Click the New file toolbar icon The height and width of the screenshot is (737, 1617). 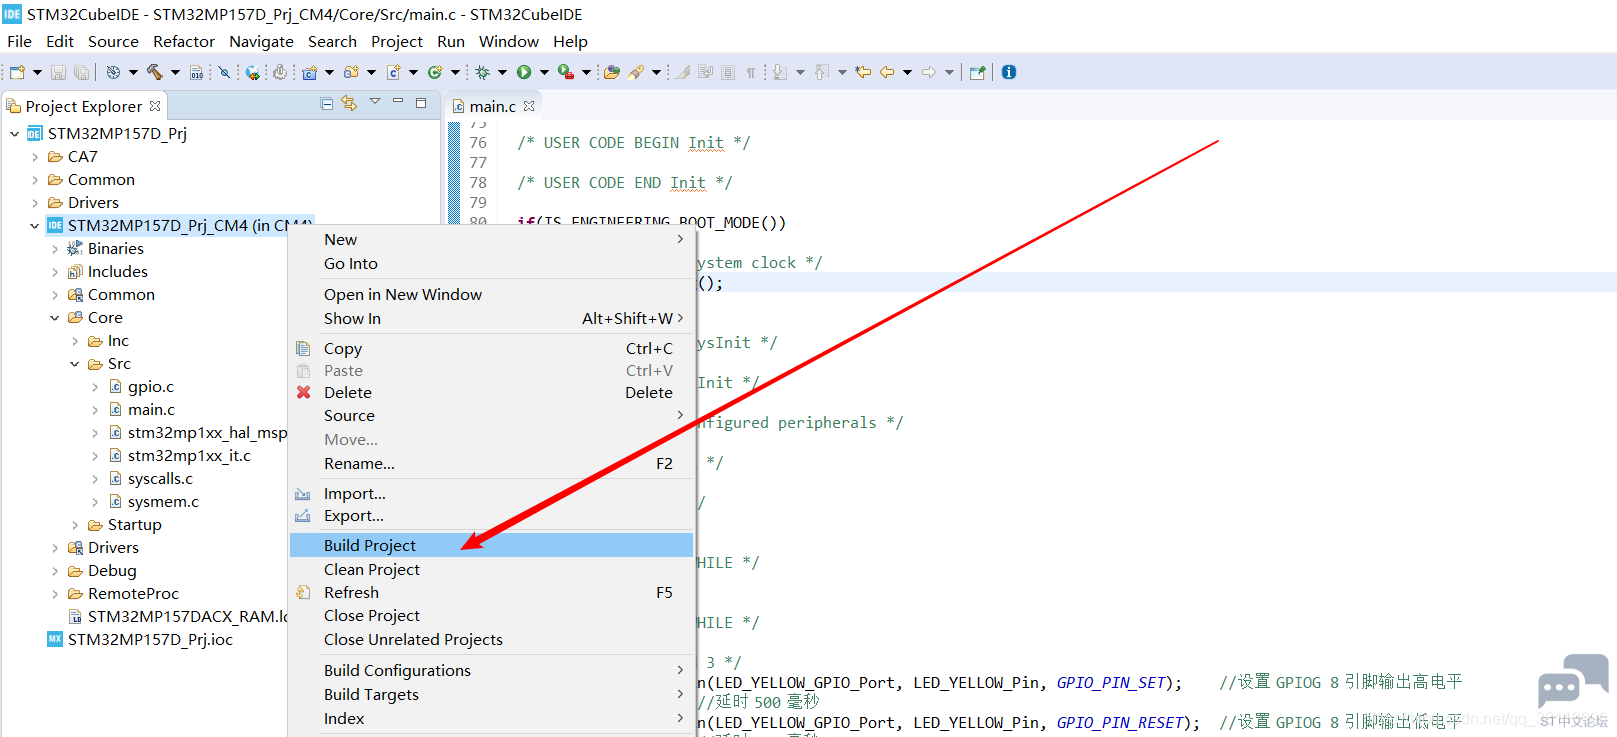click(17, 72)
